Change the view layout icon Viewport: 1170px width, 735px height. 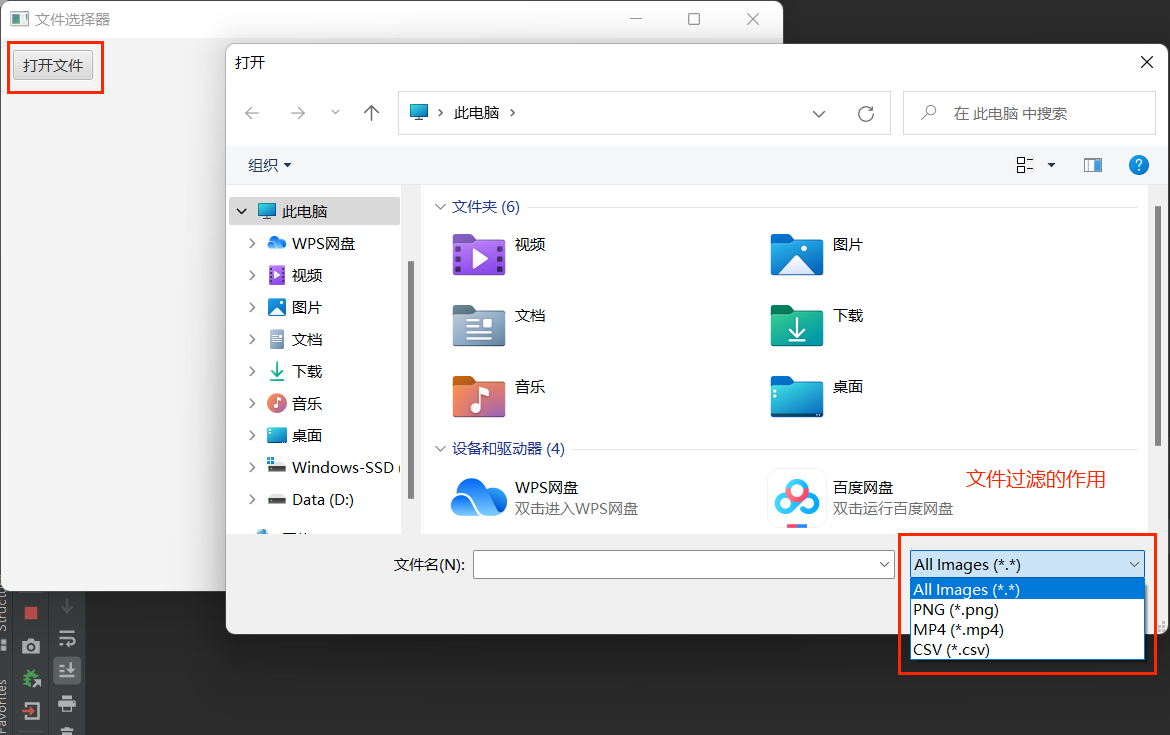[x=1024, y=165]
